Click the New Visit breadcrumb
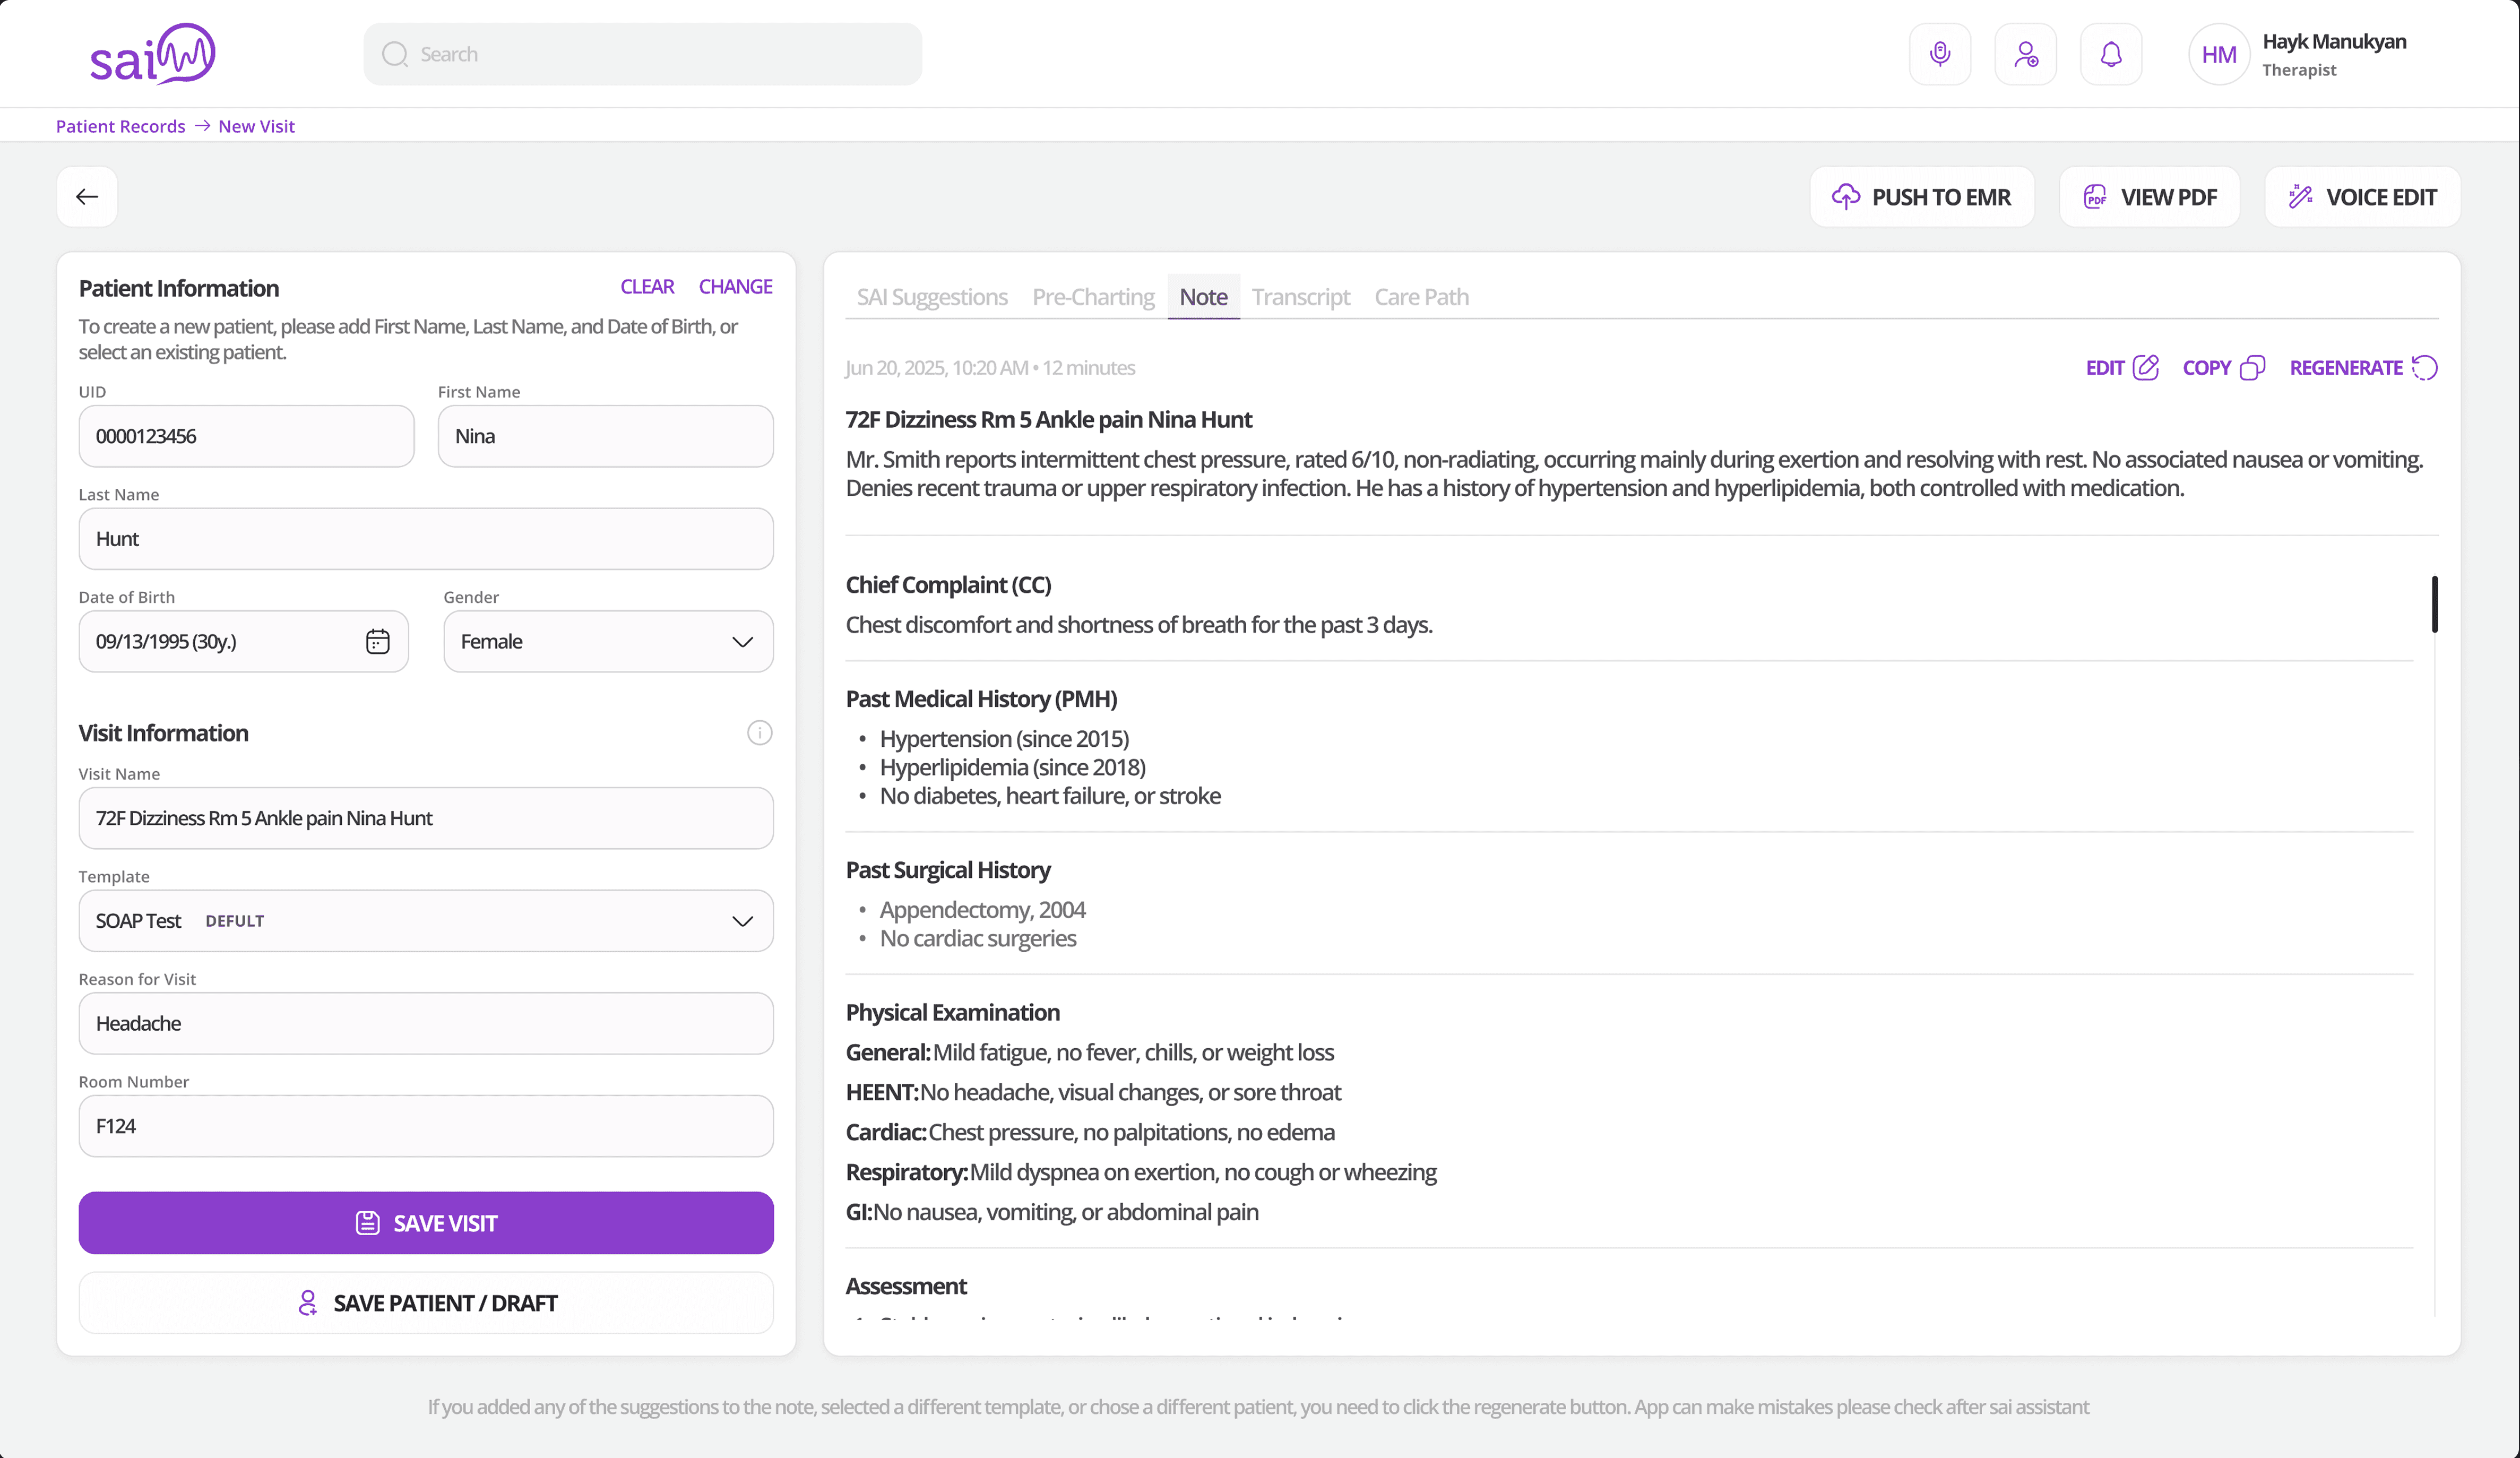Image resolution: width=2520 pixels, height=1458 pixels. coord(256,126)
